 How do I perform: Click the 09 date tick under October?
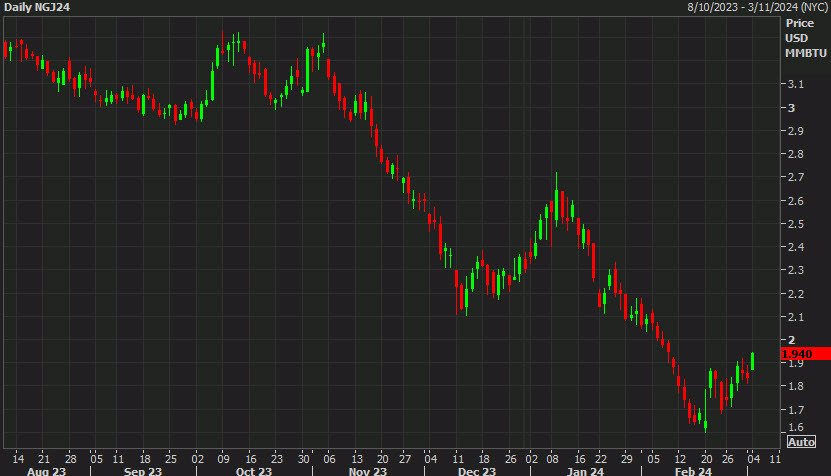(223, 459)
